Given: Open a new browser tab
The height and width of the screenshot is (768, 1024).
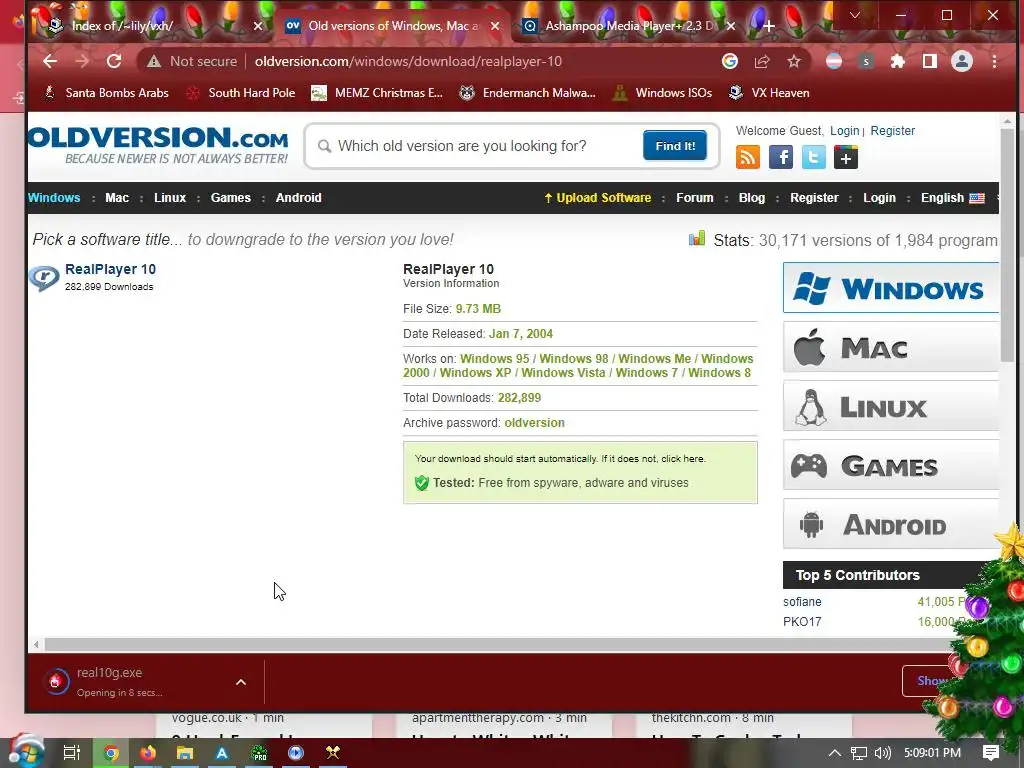Looking at the screenshot, I should [769, 26].
